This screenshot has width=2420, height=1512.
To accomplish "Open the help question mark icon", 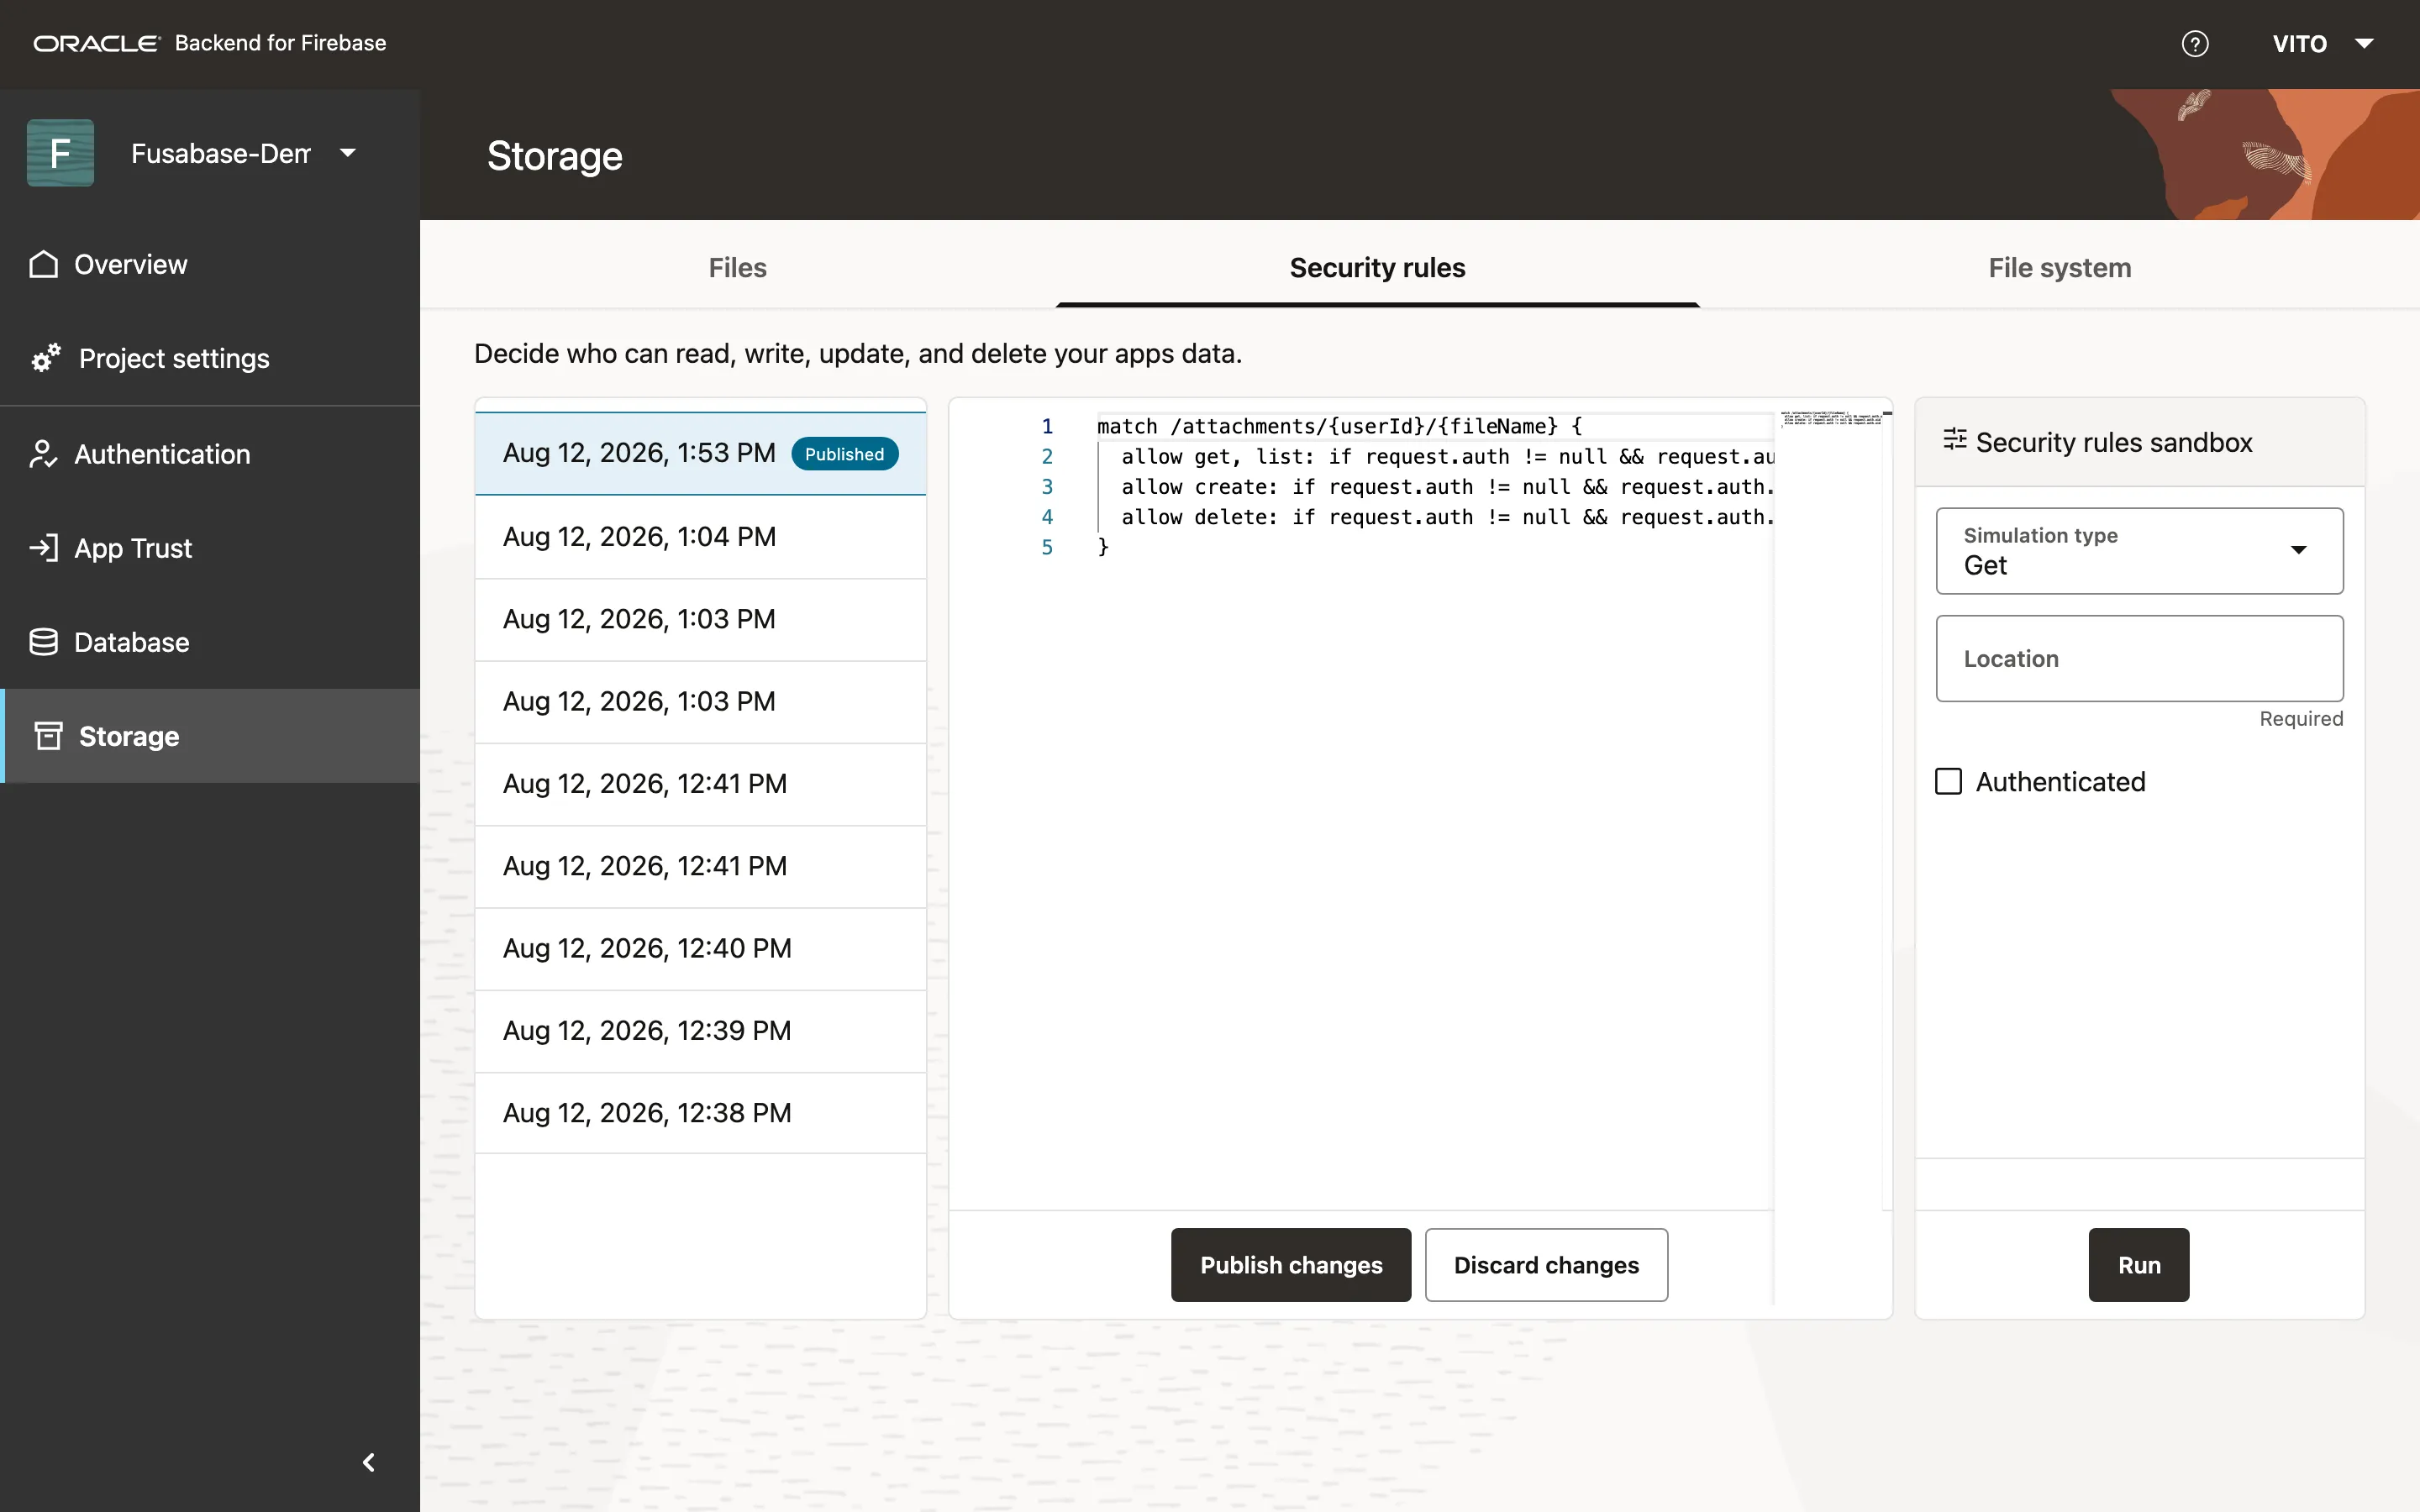I will 2194,44.
